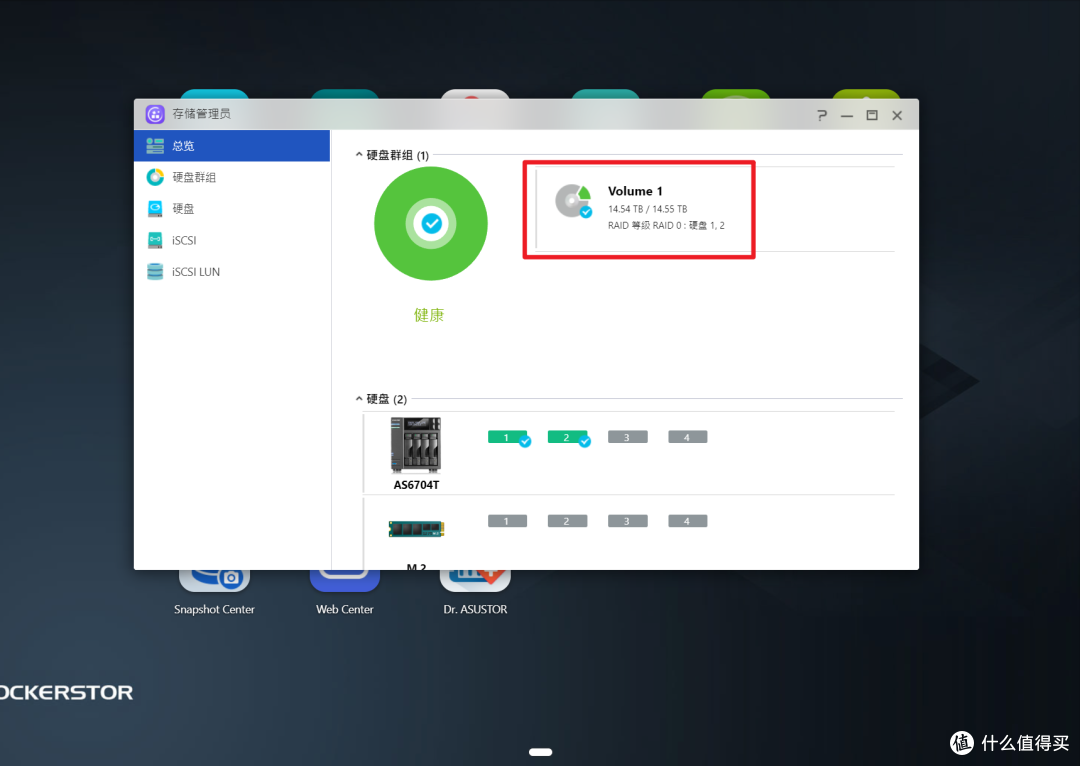Click the AS6704T NAS device image

(415, 445)
